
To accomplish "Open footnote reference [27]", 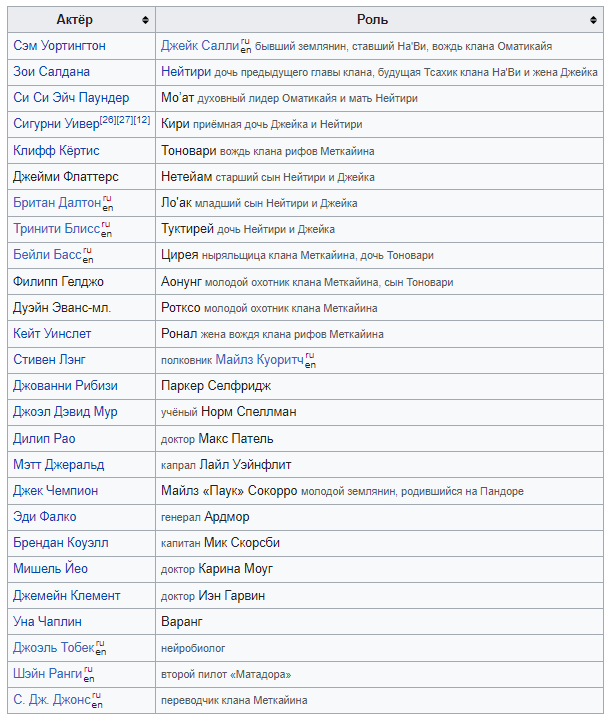I will pos(125,120).
